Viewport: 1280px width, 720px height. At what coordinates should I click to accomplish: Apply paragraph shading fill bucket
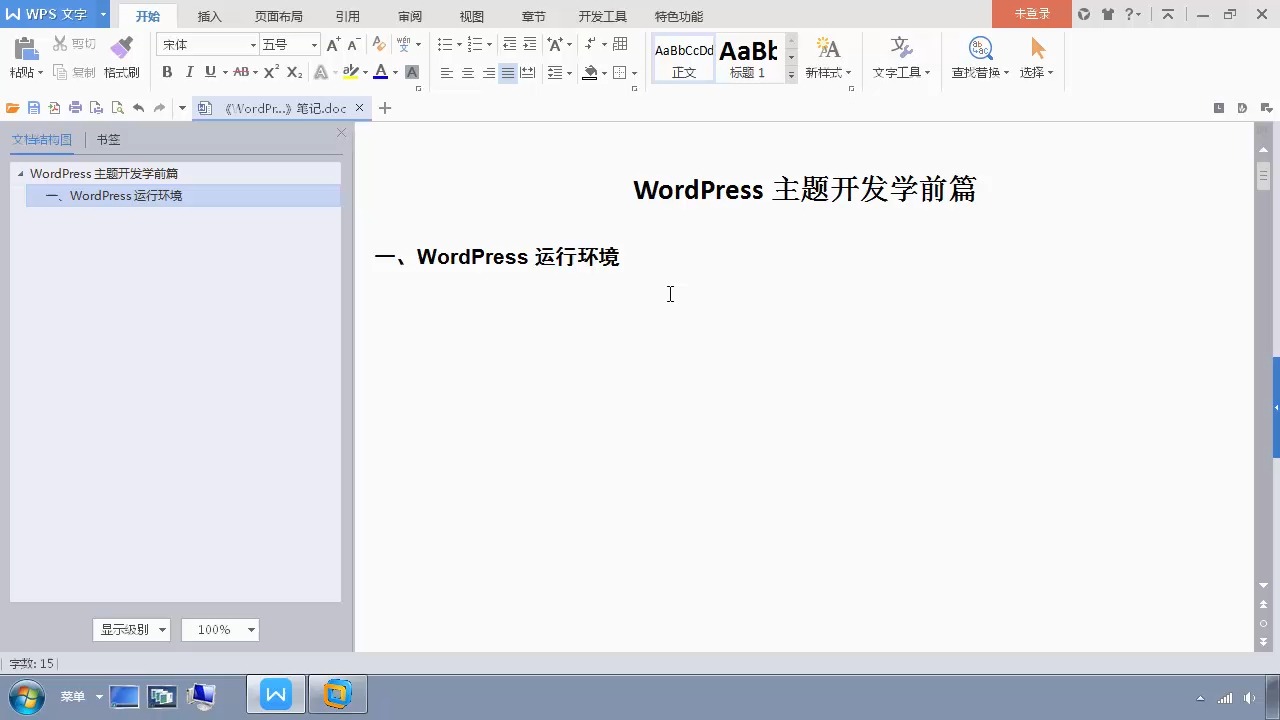[x=590, y=73]
